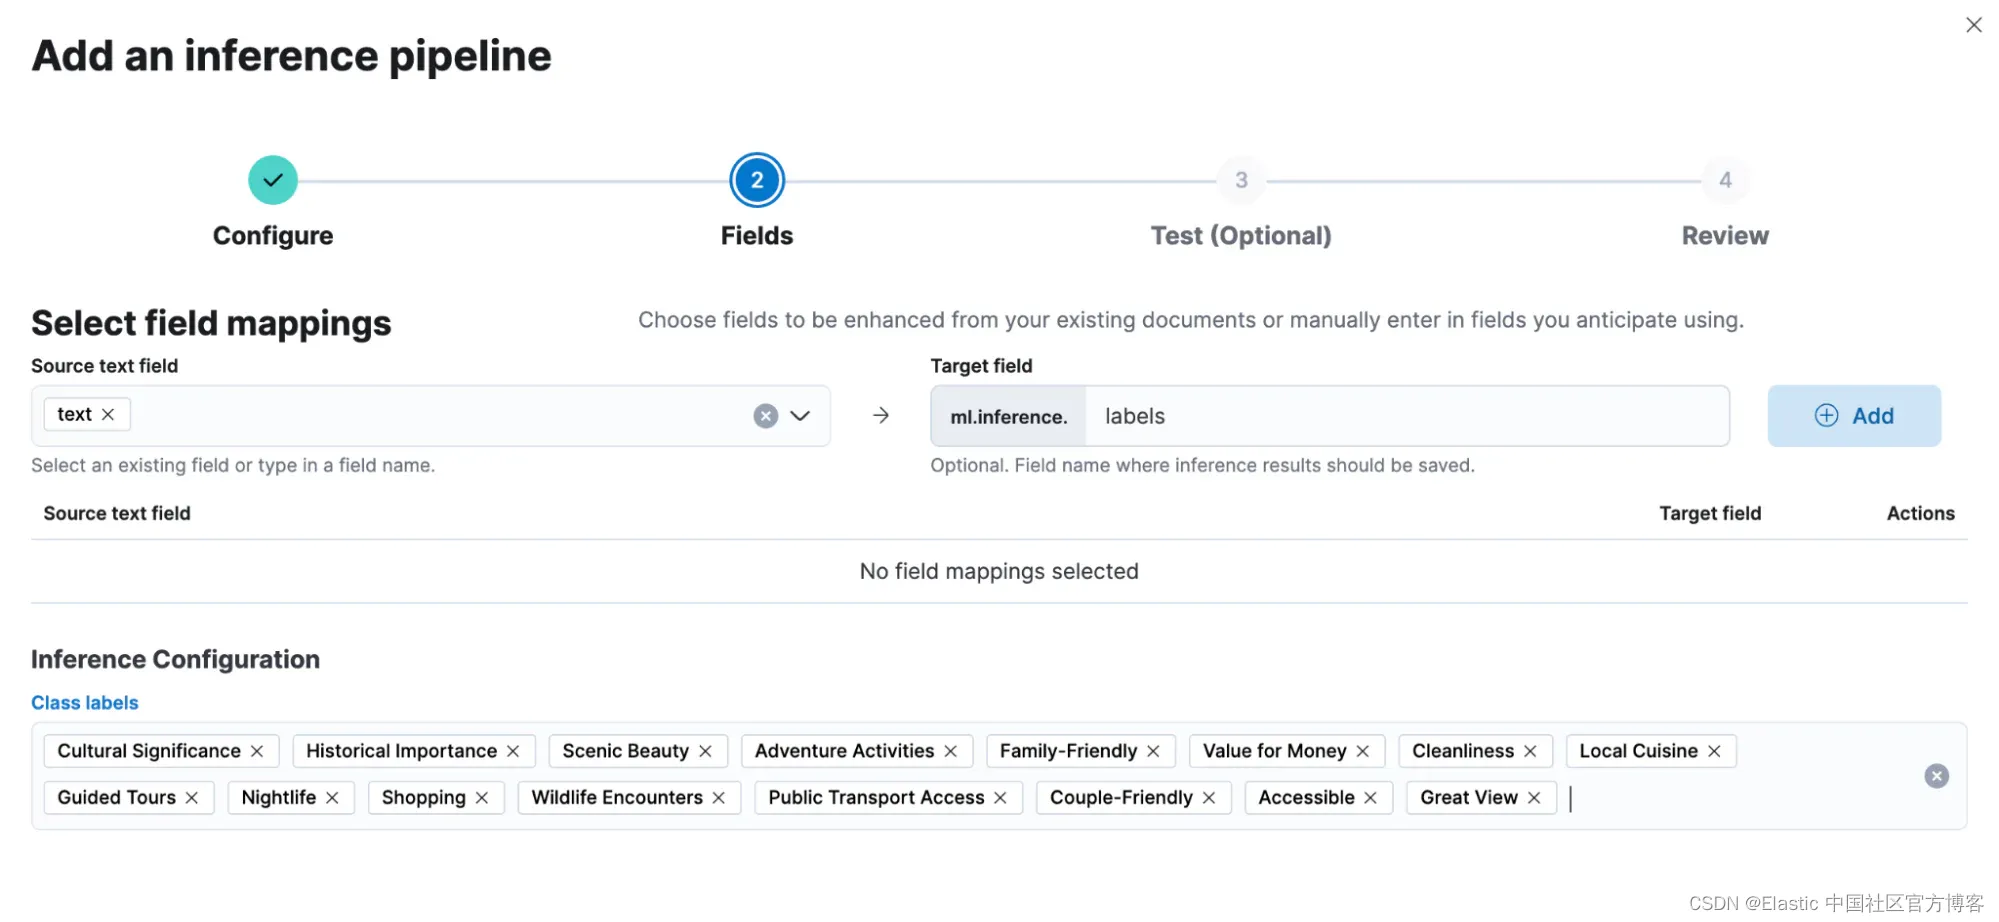Clear the source text field selection
The height and width of the screenshot is (922, 1999).
pos(765,416)
